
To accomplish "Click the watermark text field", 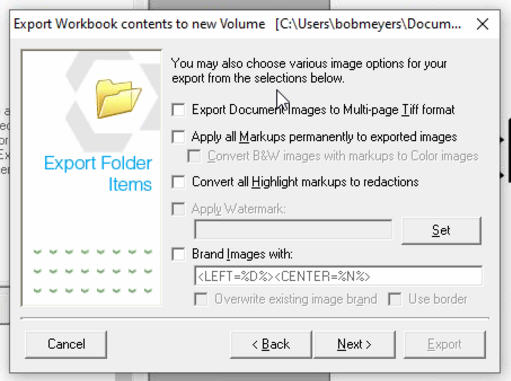I will [x=293, y=229].
